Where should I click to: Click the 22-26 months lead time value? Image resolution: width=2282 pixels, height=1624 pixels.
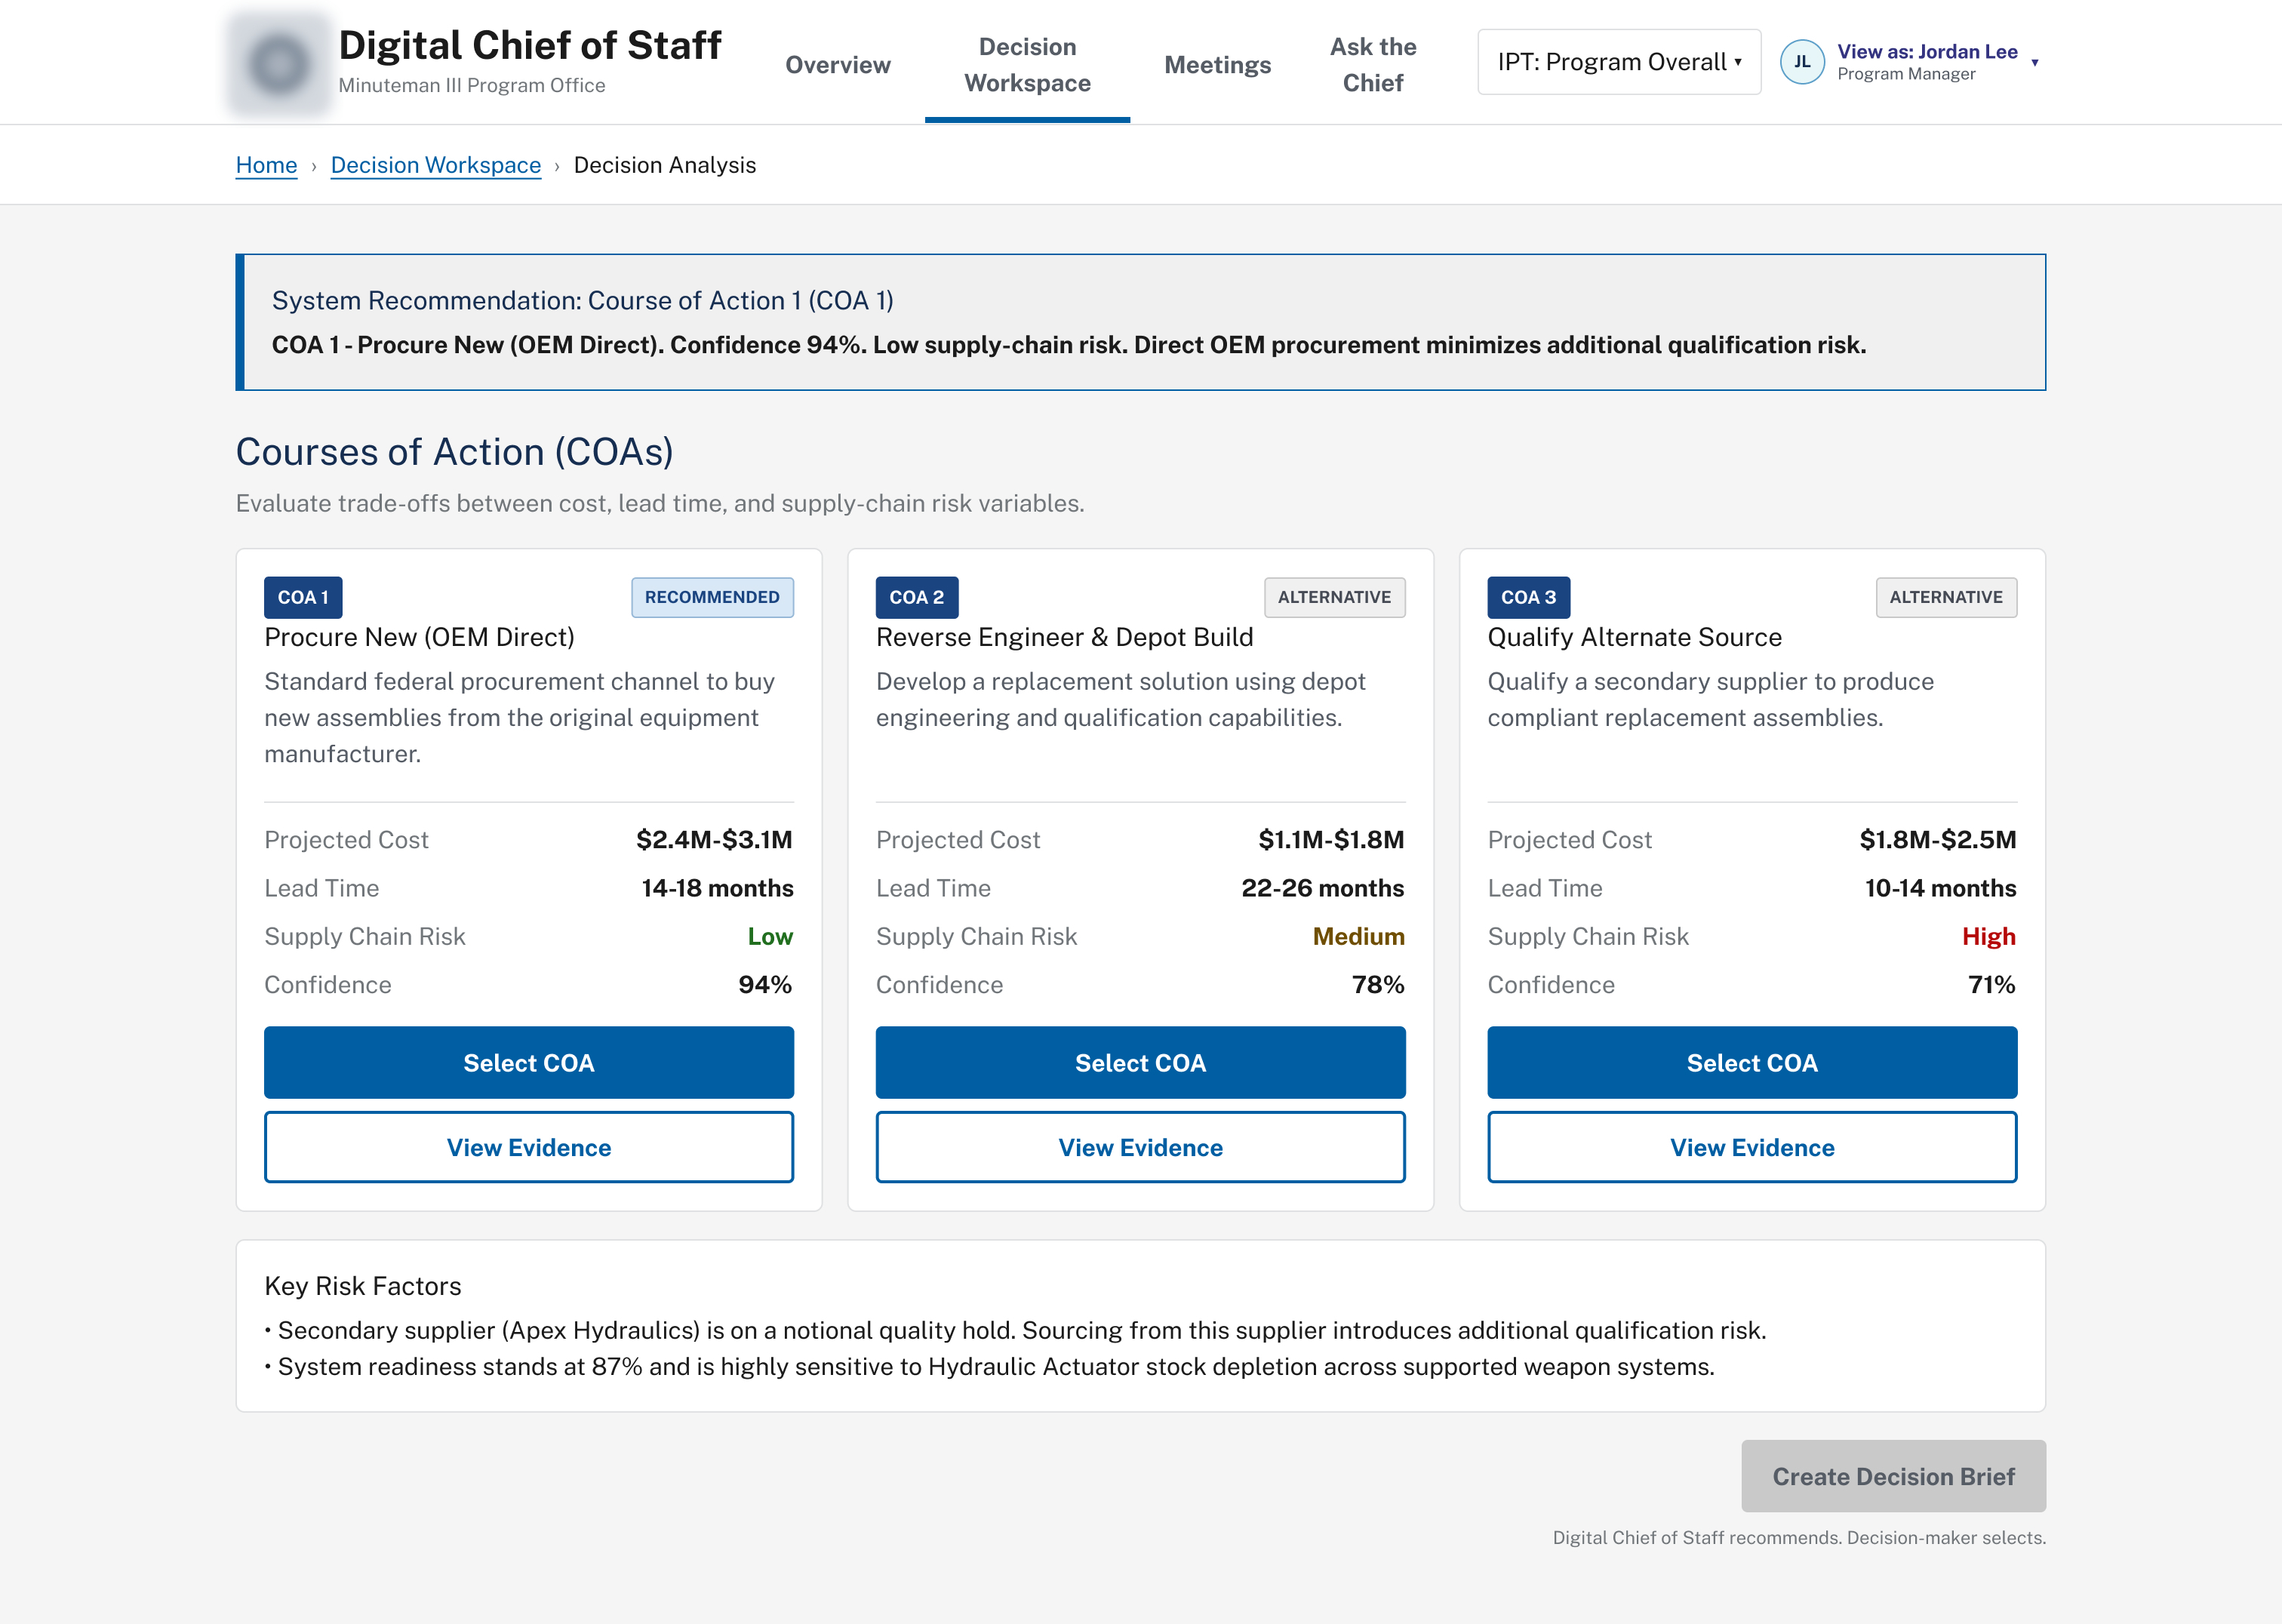pos(1322,888)
